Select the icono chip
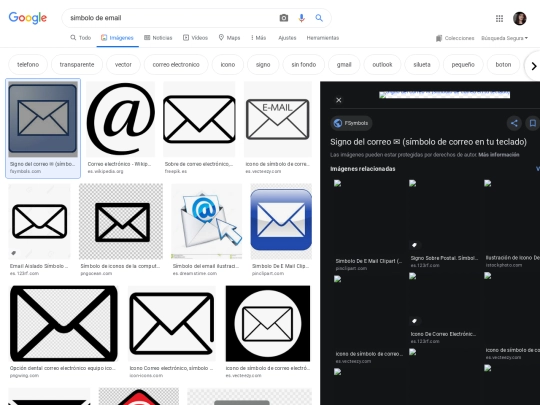 (x=228, y=65)
